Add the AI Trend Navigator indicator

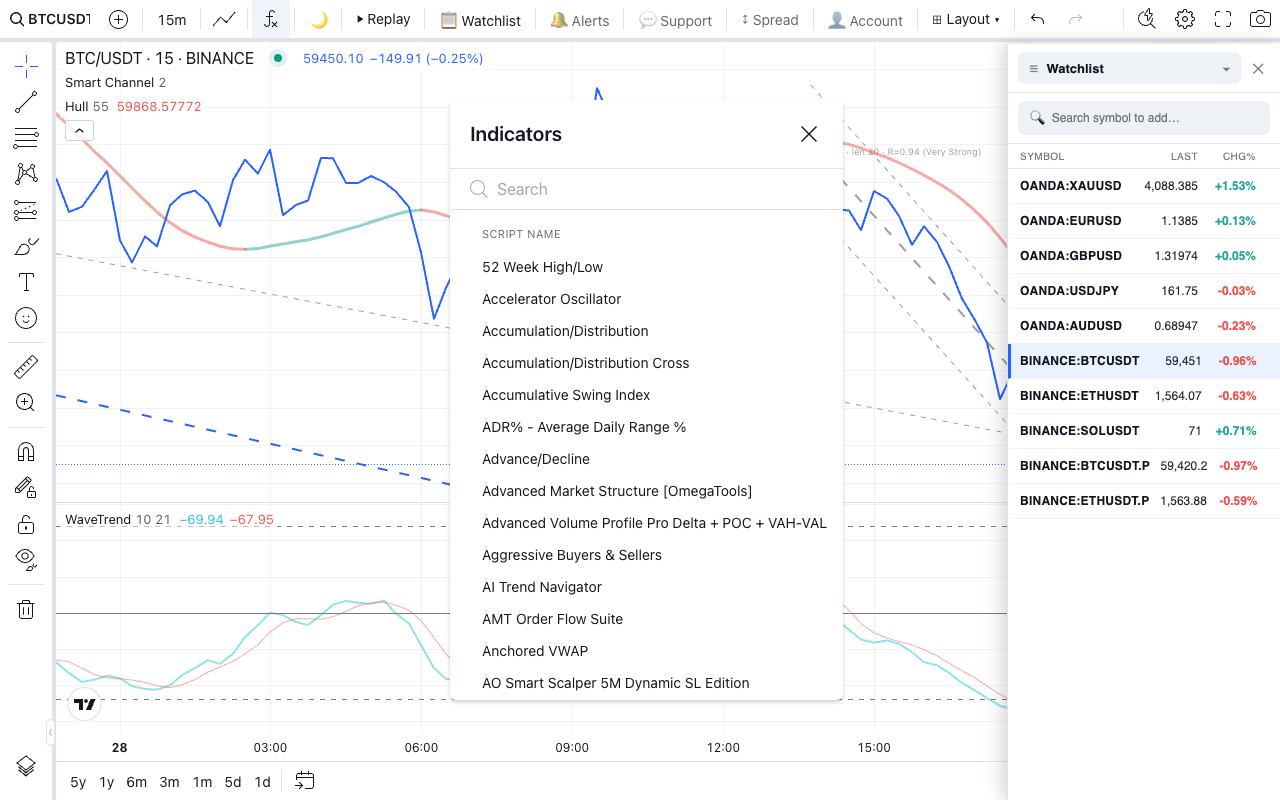[646, 587]
